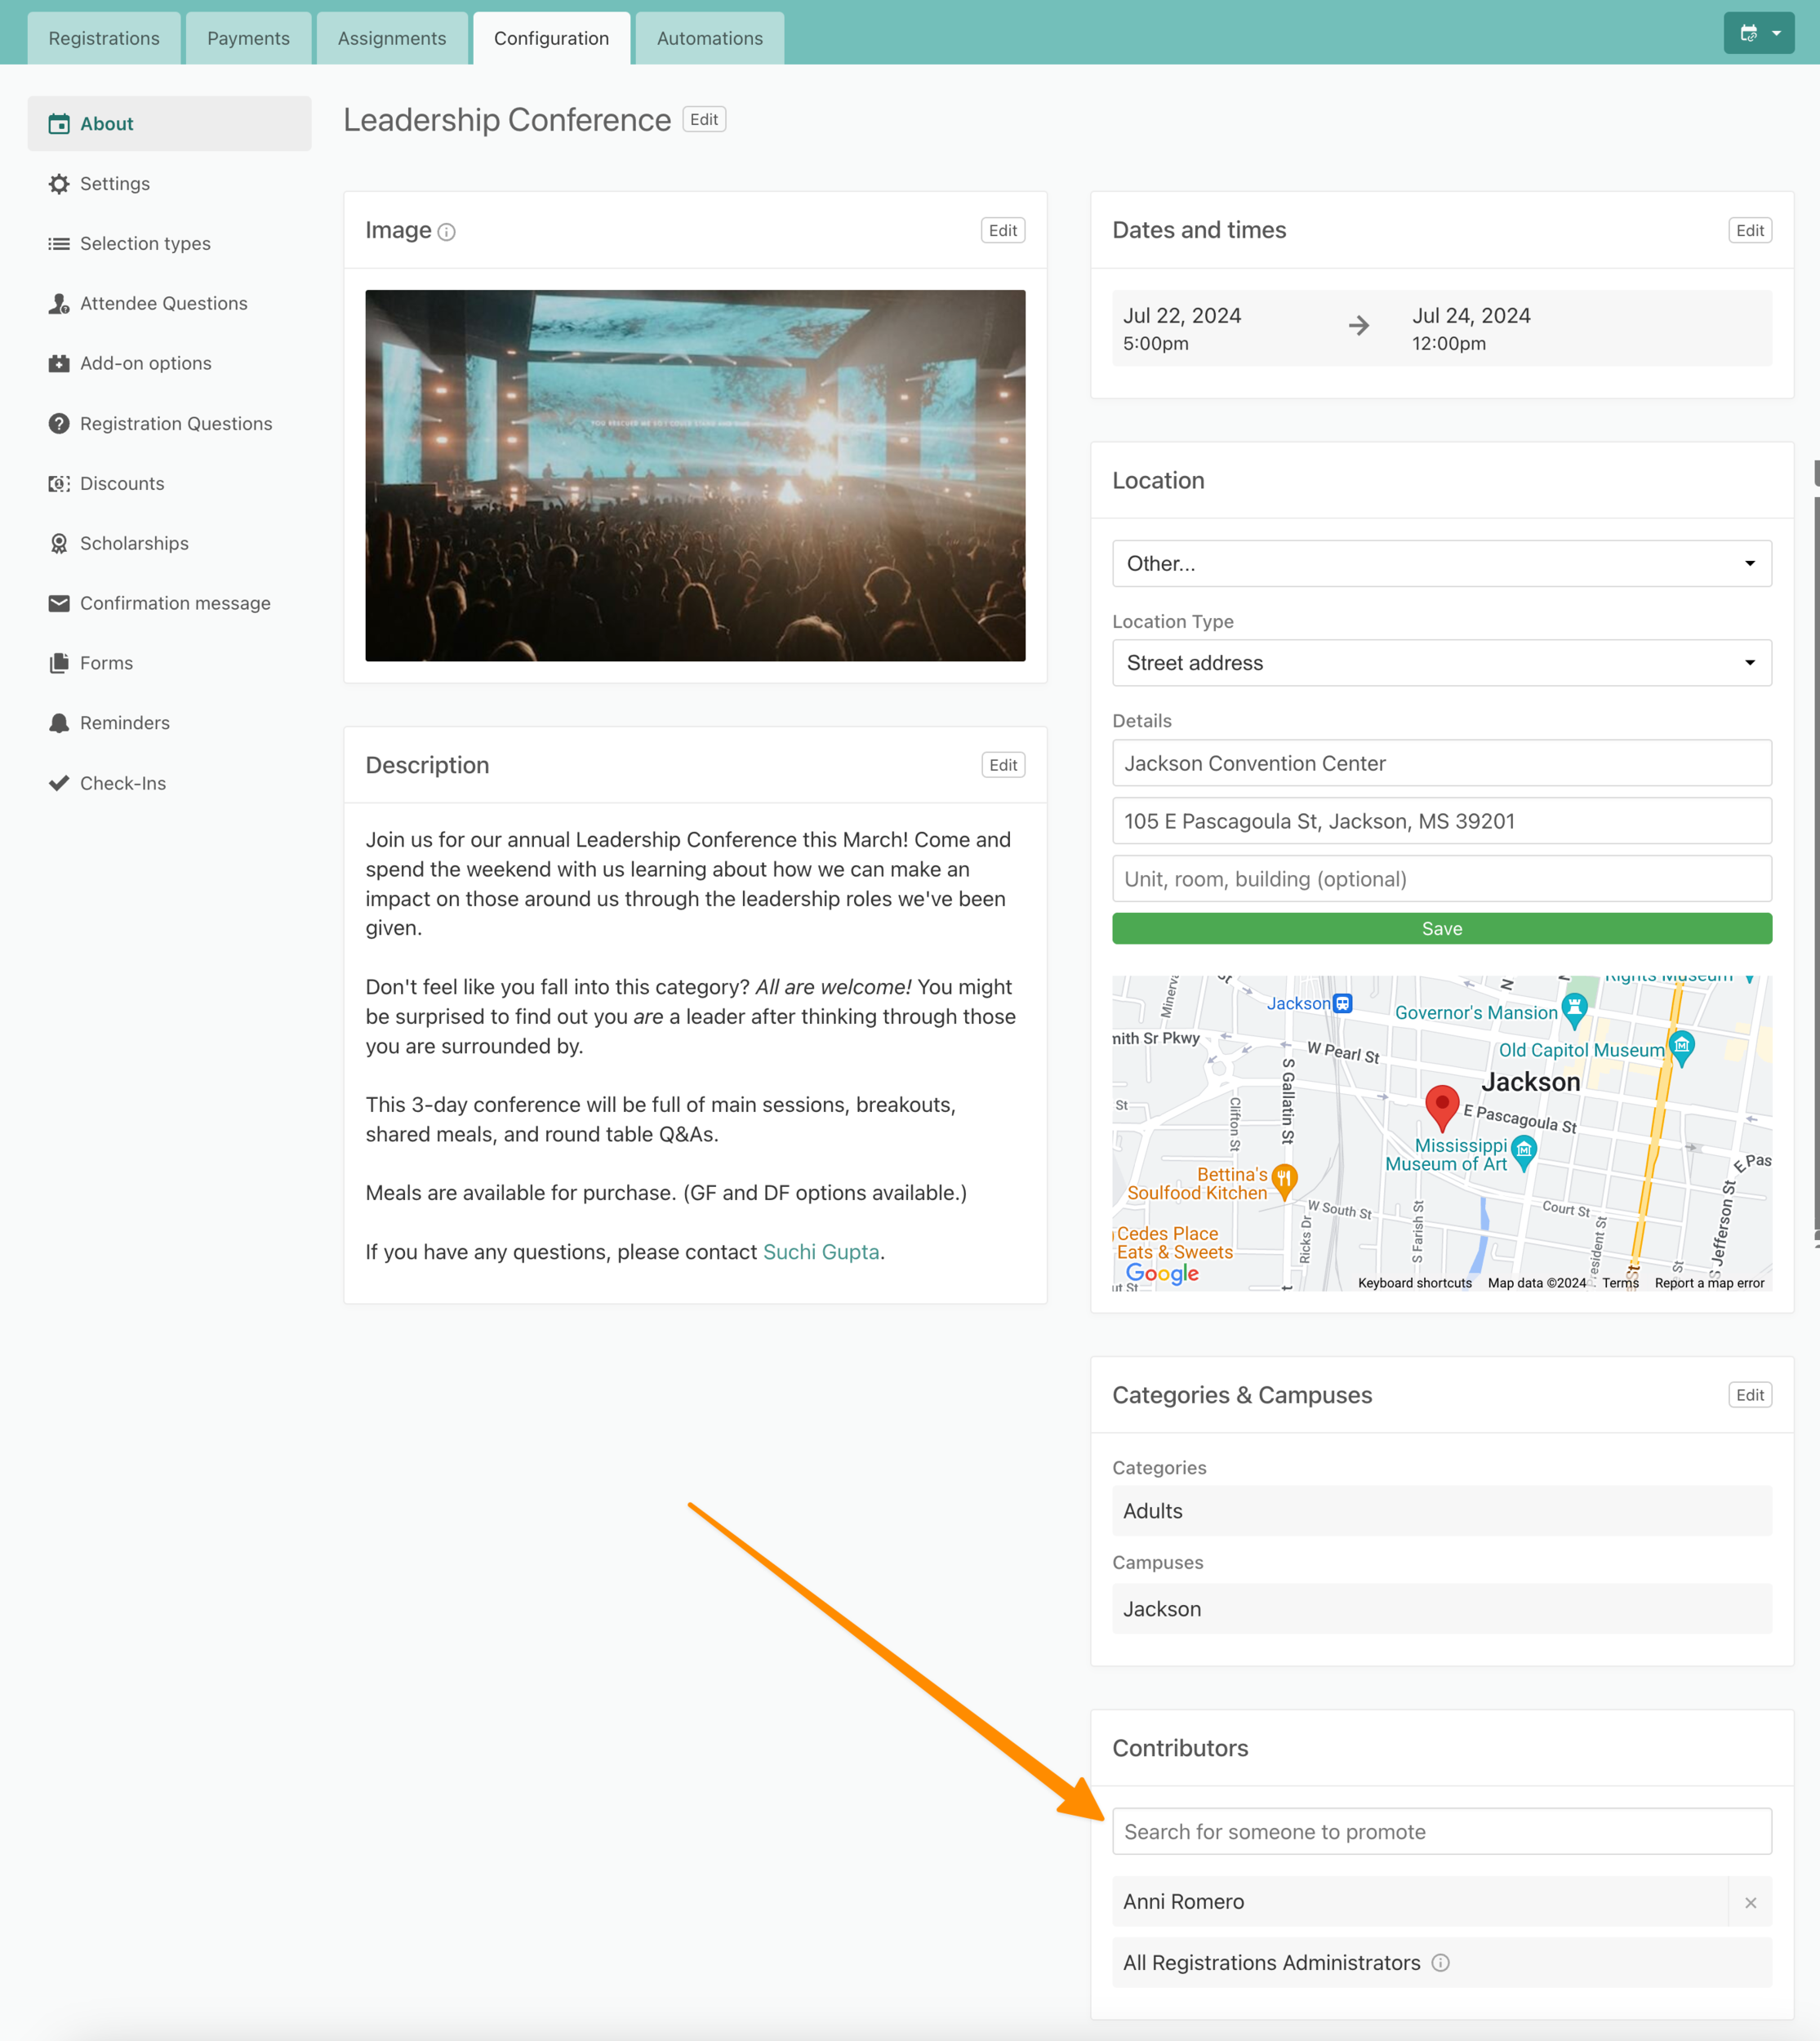Viewport: 1820px width, 2041px height.
Task: Click Edit in Categories & Campuses panel
Action: [1749, 1395]
